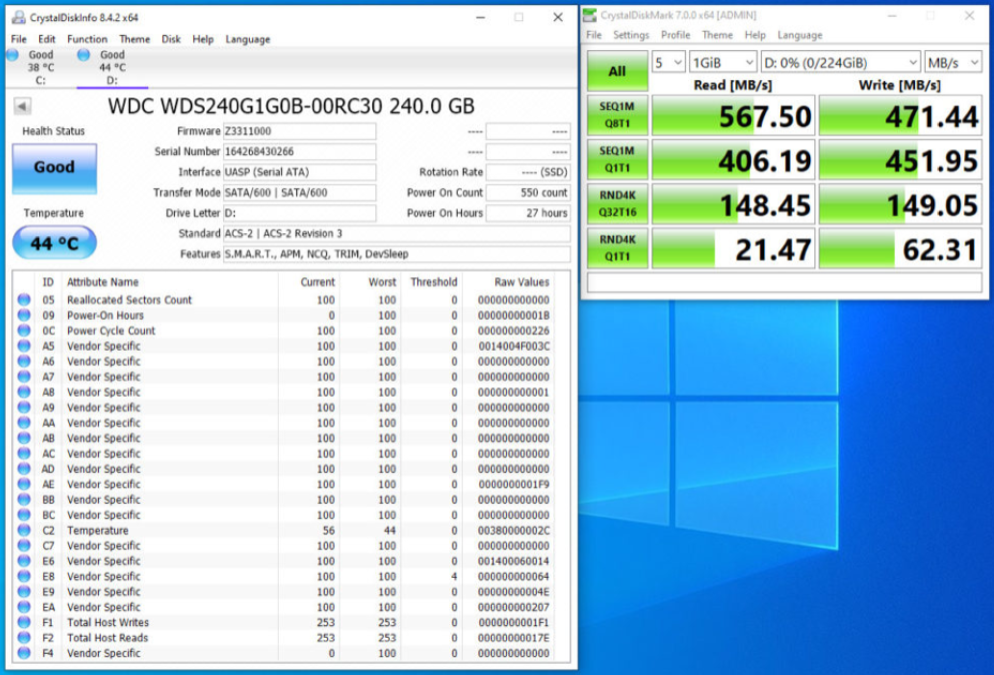Run all benchmarks with the All button
994x675 pixels.
click(616, 71)
